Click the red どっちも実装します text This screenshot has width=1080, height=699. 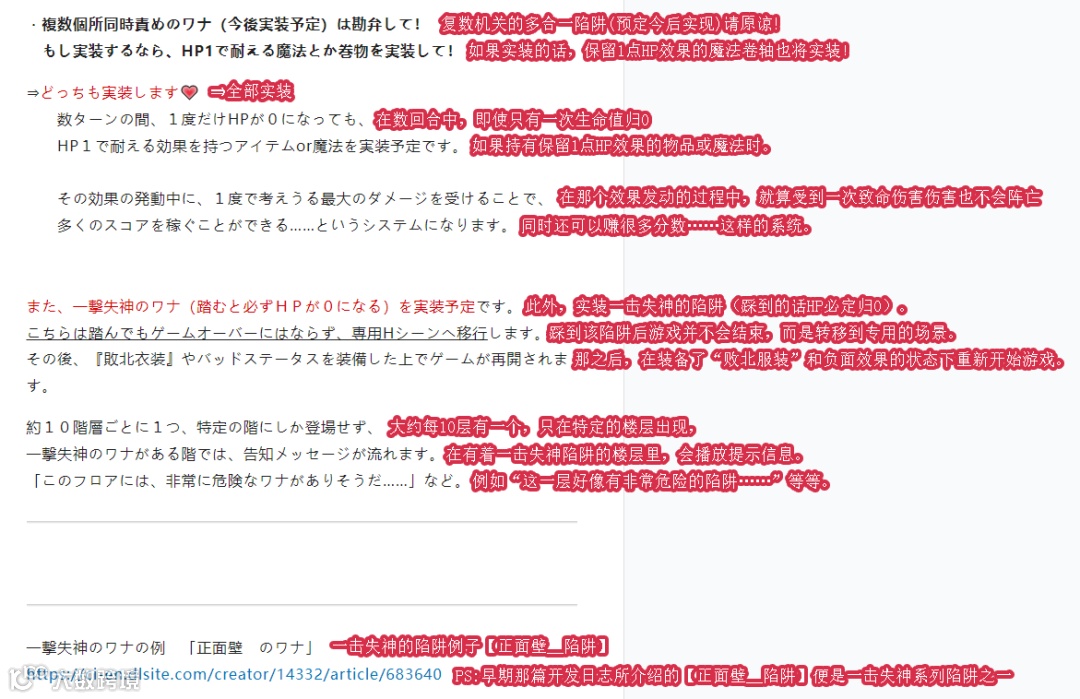[x=110, y=92]
